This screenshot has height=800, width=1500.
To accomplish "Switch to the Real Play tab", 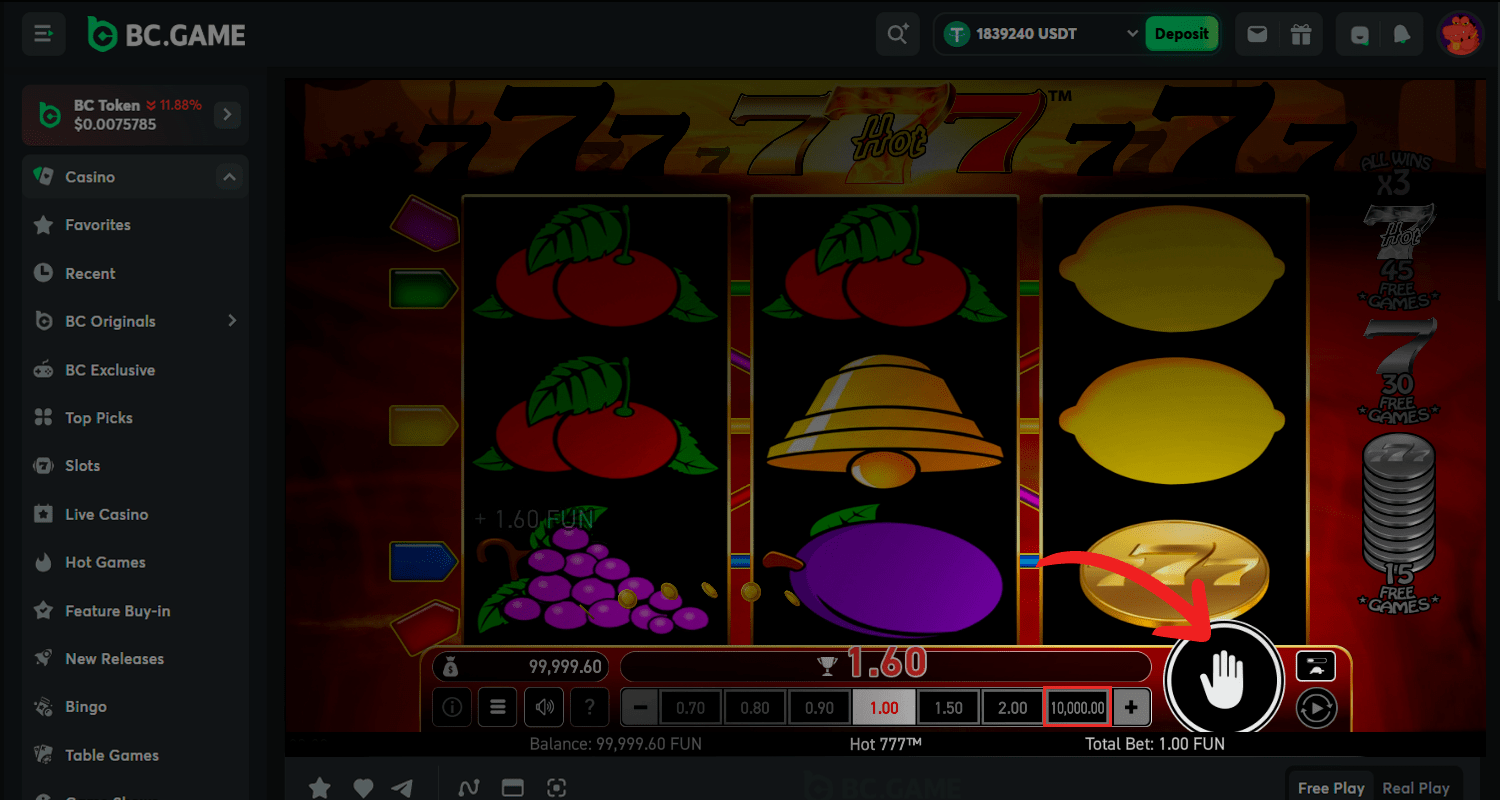I will 1415,788.
